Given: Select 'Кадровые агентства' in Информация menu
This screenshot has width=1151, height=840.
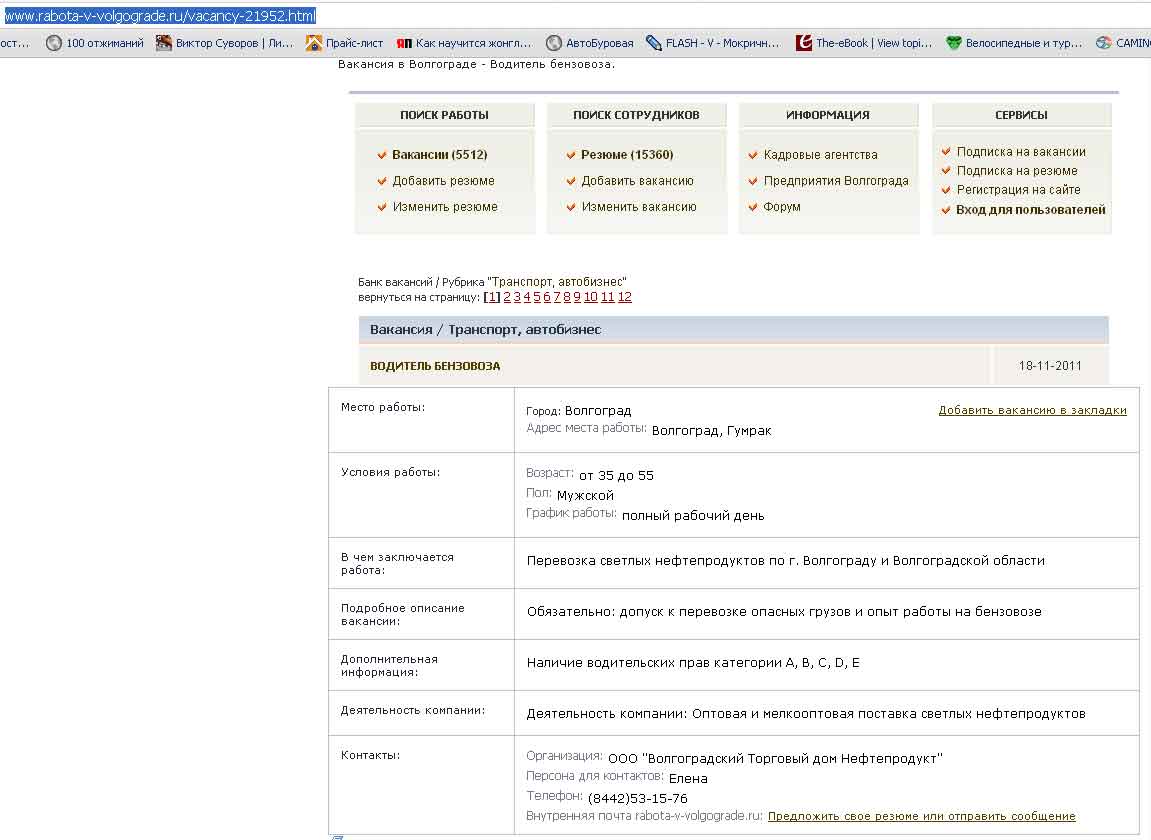Looking at the screenshot, I should tap(820, 155).
